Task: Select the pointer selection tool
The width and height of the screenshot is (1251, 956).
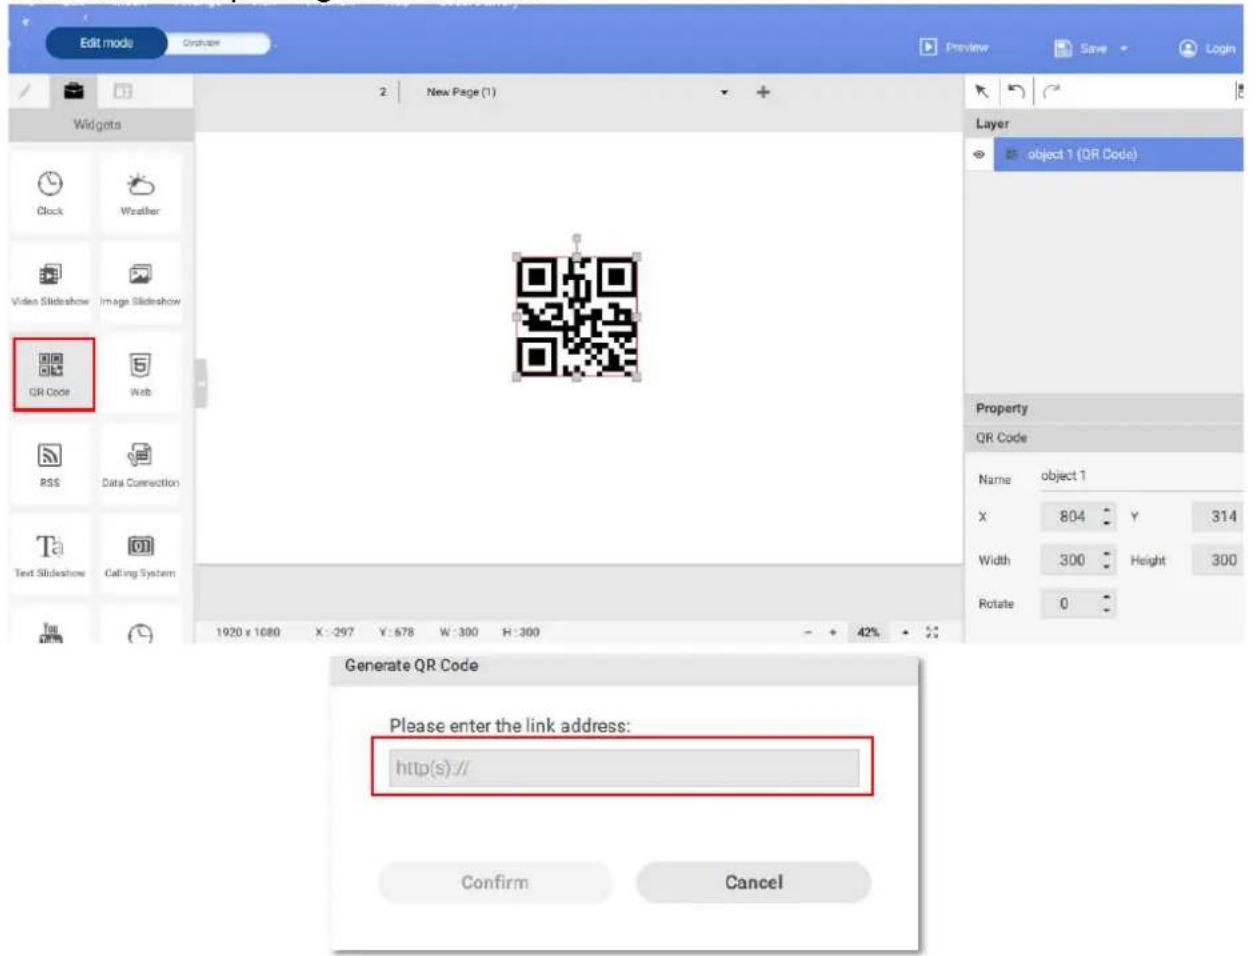Action: coord(982,91)
